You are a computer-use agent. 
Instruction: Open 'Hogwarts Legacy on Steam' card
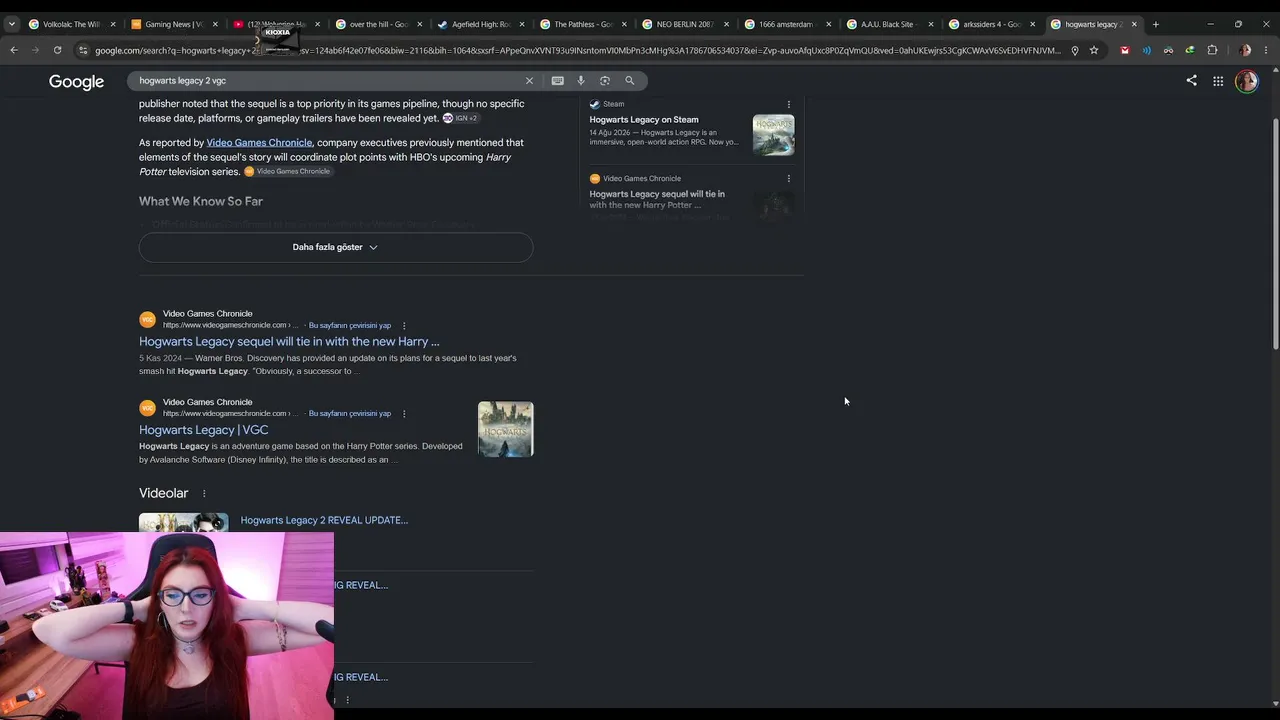644,120
